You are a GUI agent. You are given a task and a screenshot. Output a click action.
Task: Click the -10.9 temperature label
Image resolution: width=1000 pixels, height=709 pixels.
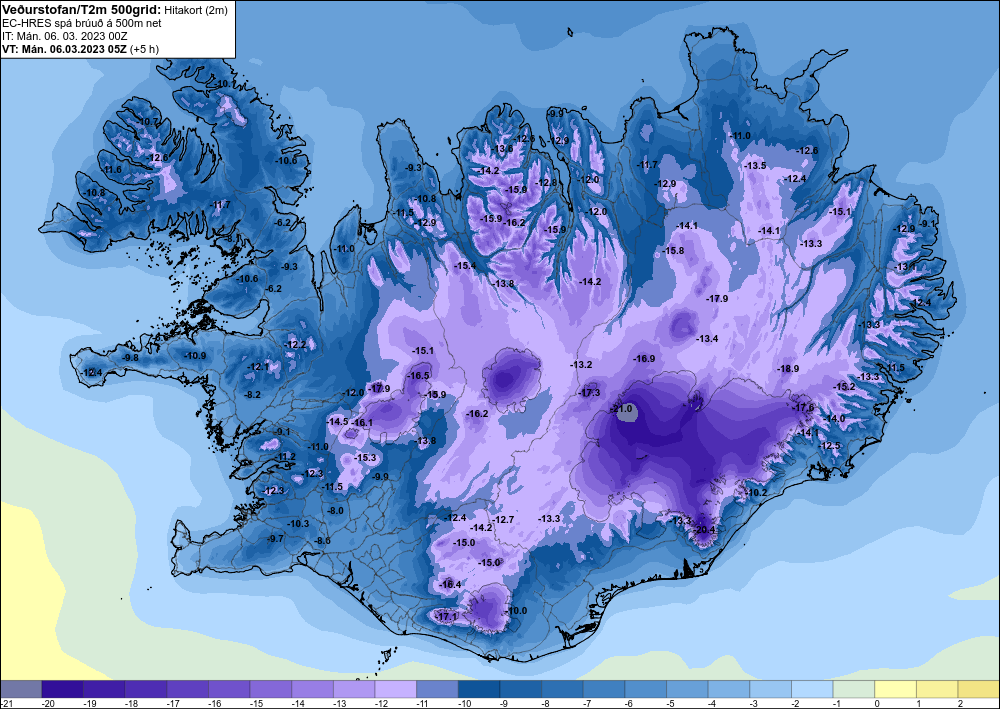195,356
